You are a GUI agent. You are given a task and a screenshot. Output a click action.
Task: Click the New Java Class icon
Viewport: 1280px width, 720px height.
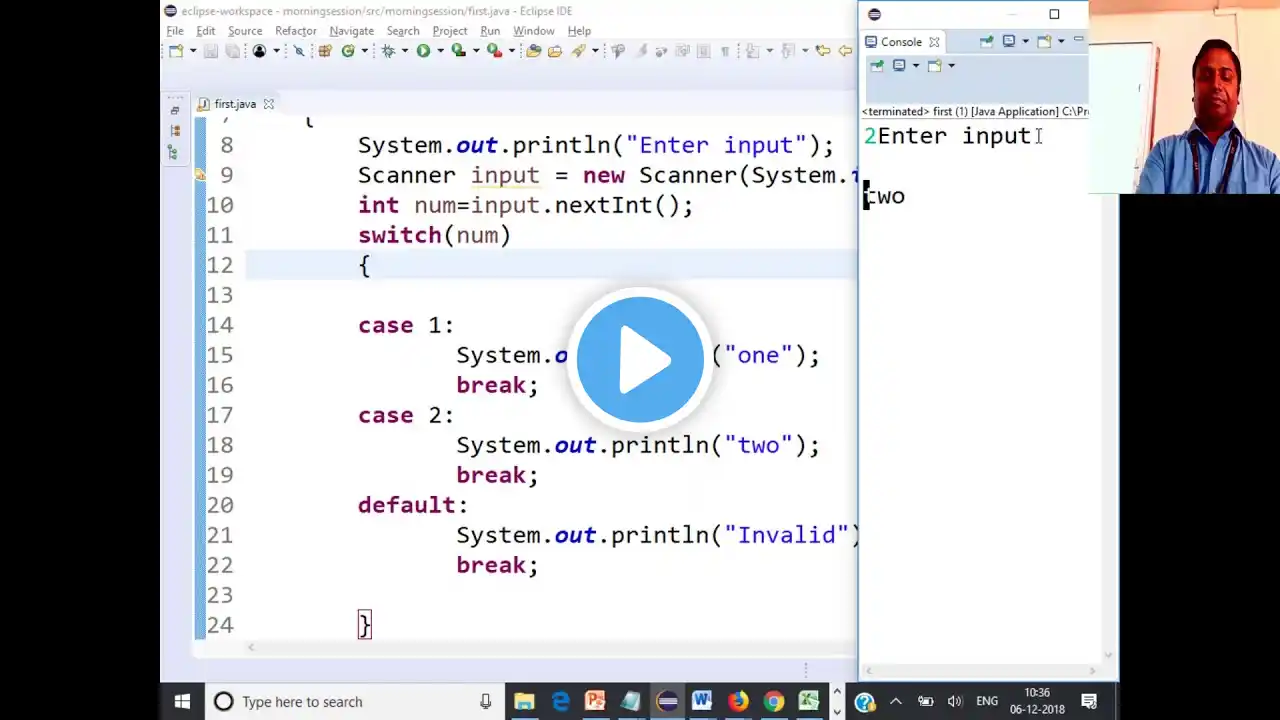[x=348, y=51]
